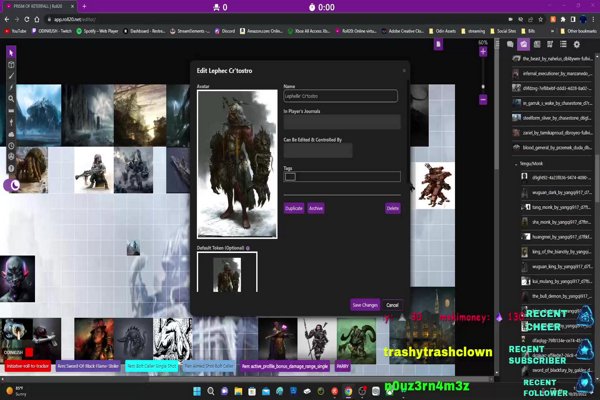Switch to the Compendium tab
The height and width of the screenshot is (400, 600).
coord(550,44)
